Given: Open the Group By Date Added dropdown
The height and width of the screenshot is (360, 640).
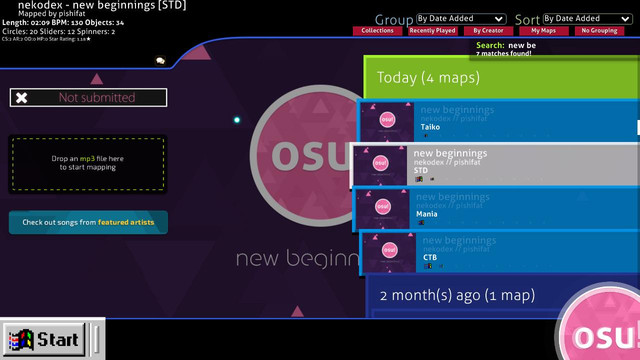Looking at the screenshot, I should 461,19.
